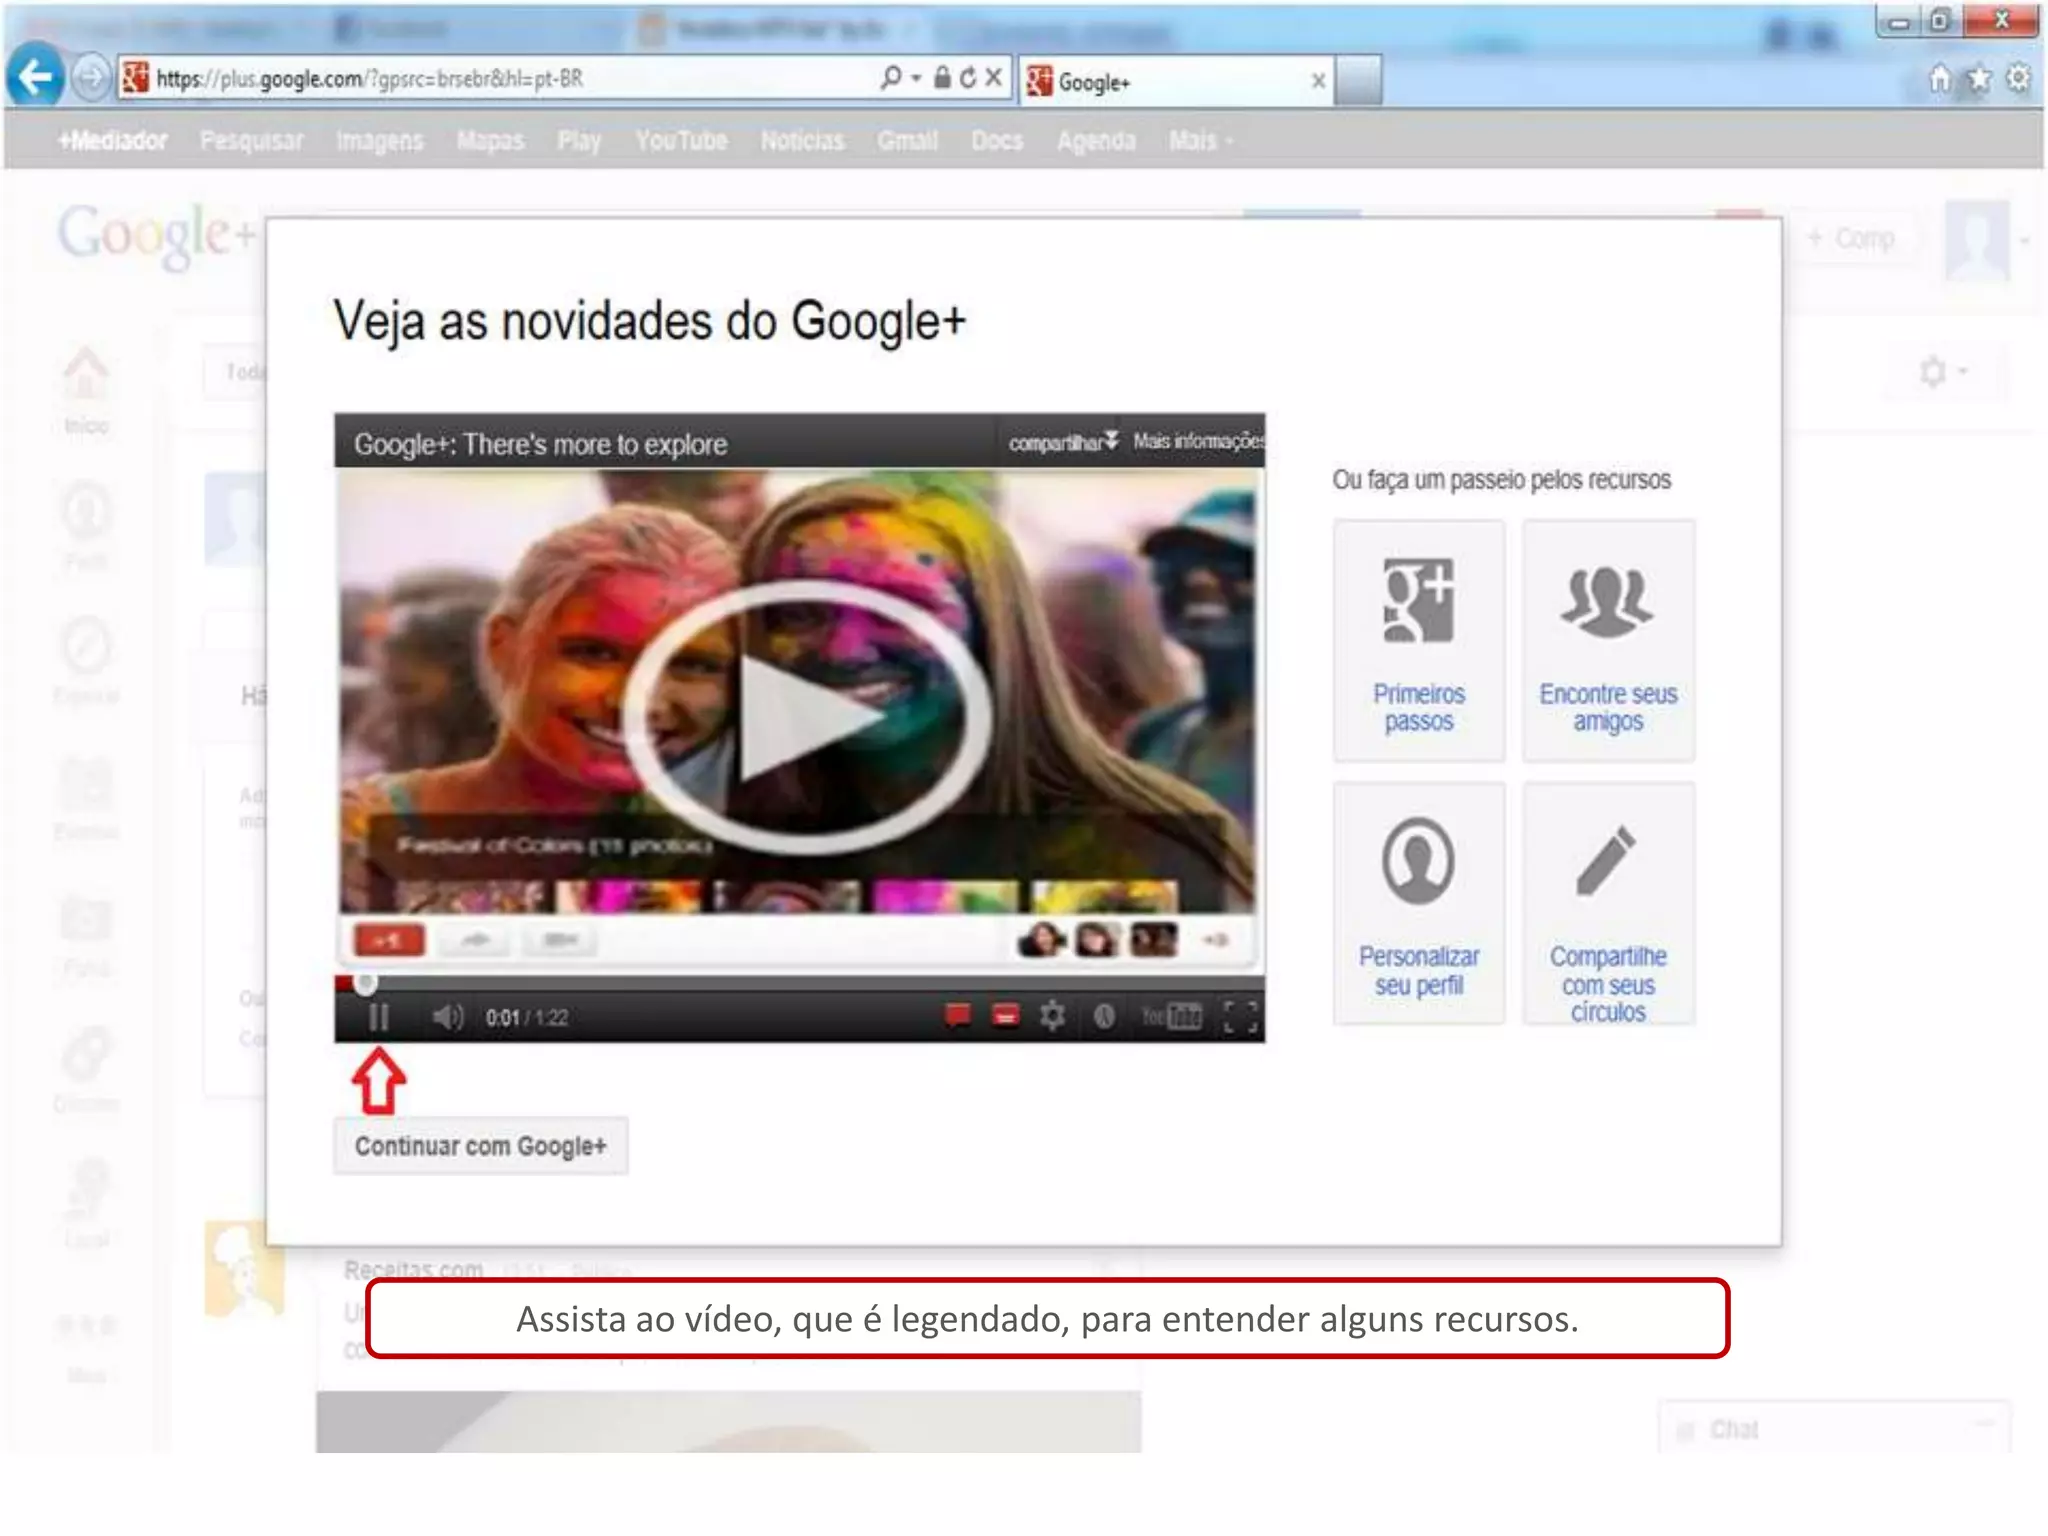Viewport: 2048px width, 1536px height.
Task: Open +Mediador in Google bar
Action: click(x=112, y=141)
